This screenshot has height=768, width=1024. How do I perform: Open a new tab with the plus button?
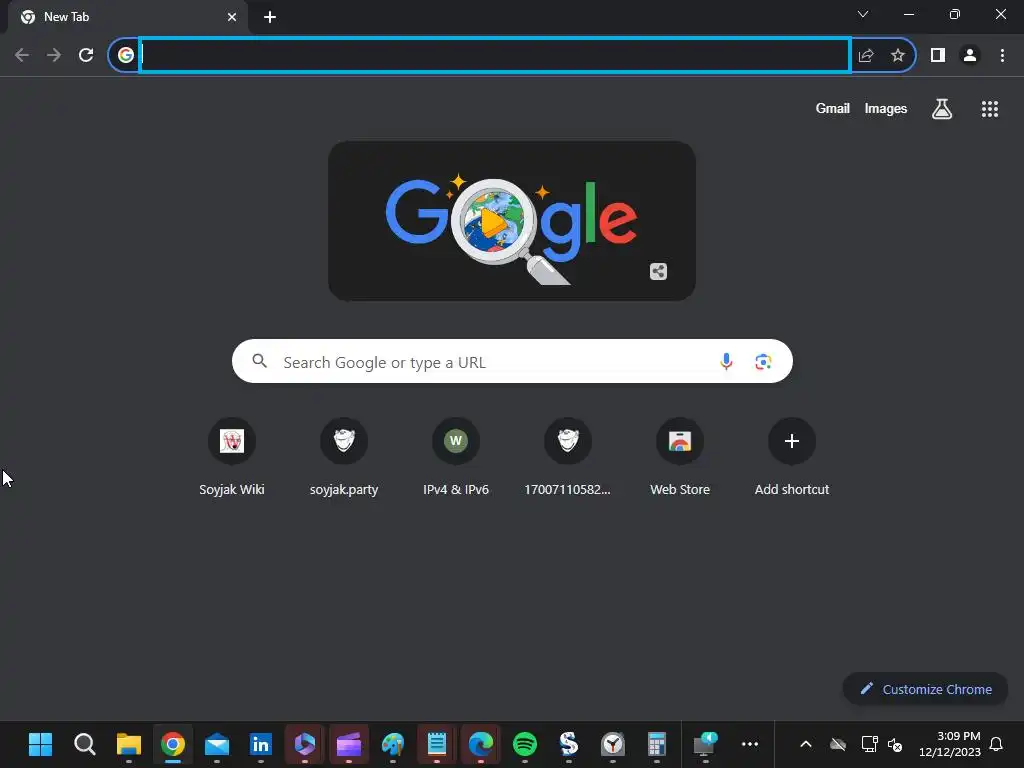[x=270, y=17]
